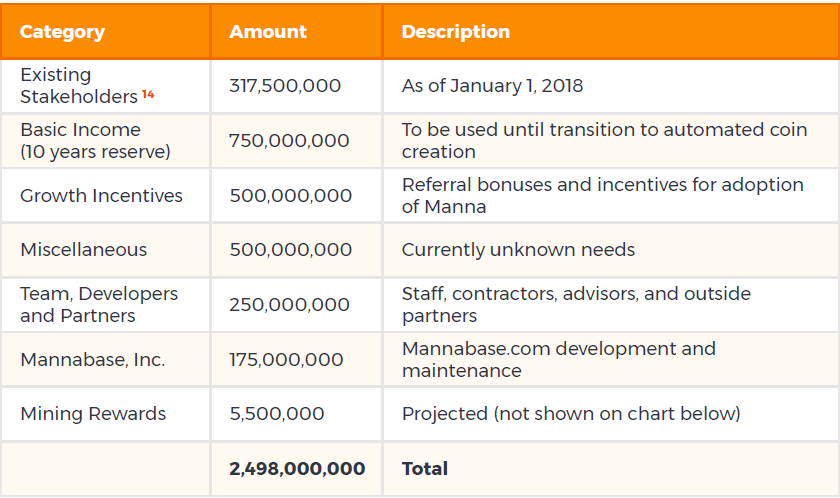Click the 'Referral bonuses and incentives' description

coord(602,196)
